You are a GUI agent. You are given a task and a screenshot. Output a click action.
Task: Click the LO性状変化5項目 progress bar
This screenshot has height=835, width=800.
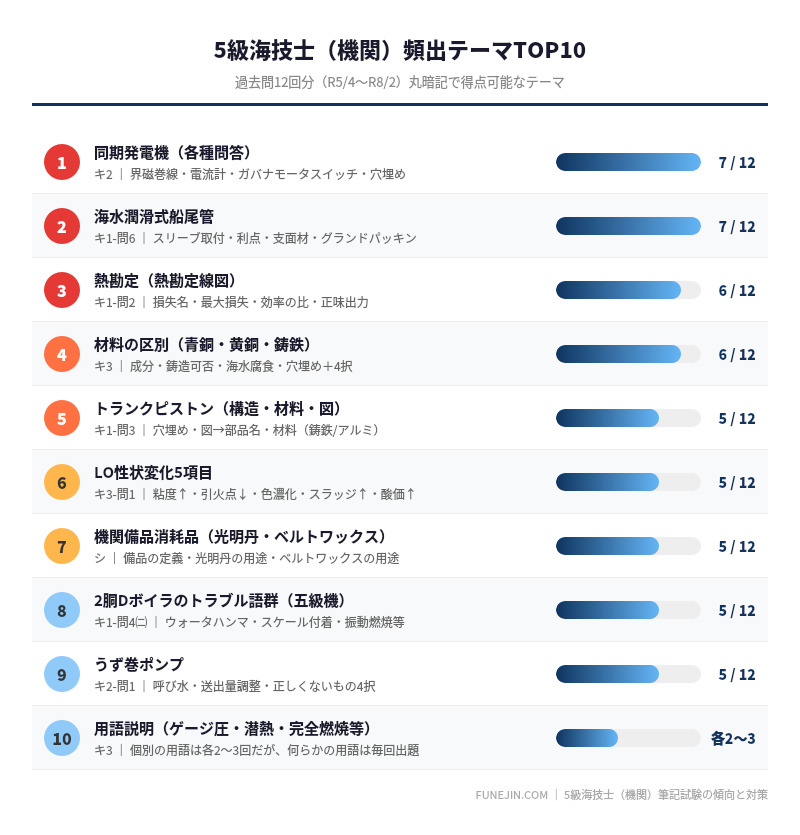(628, 482)
